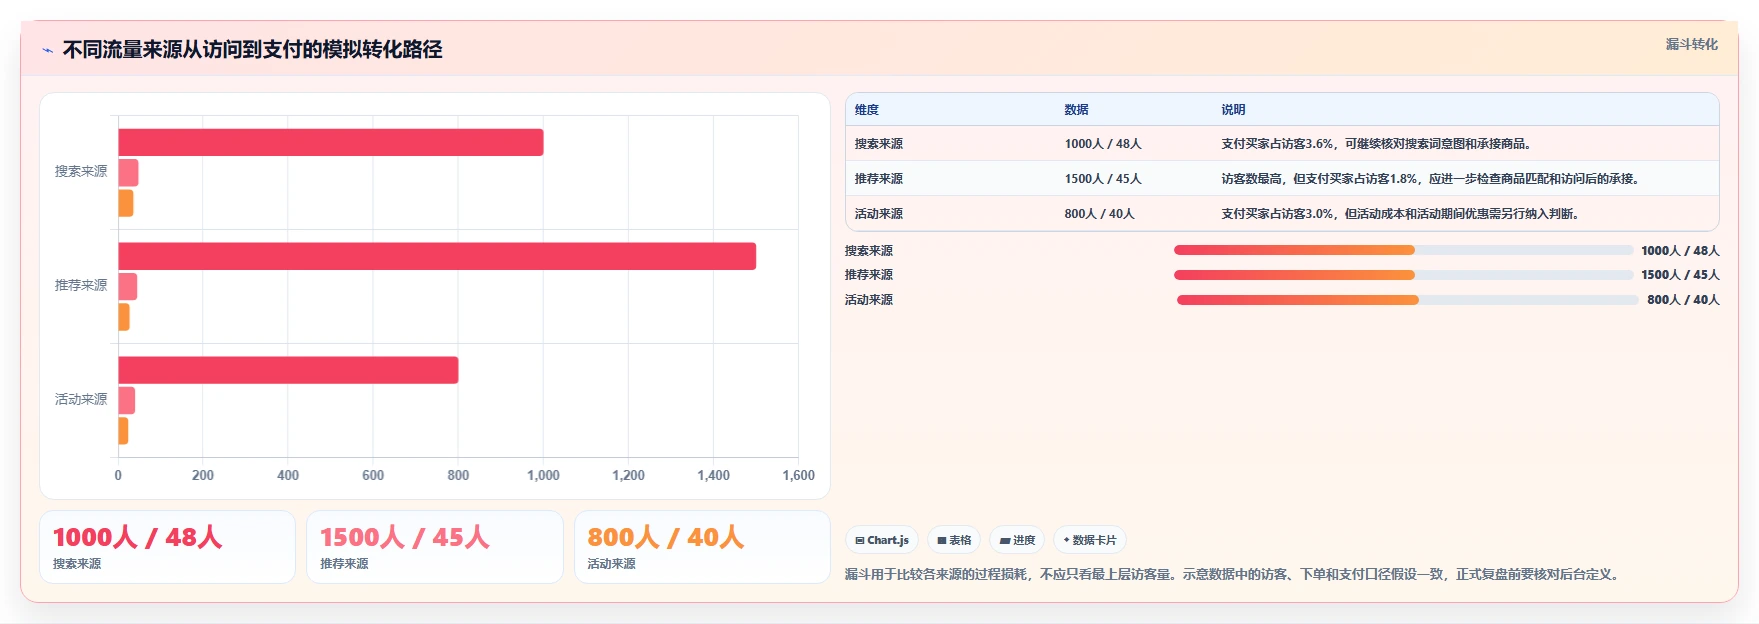Select the 数据卡片 chip
Image resolution: width=1759 pixels, height=624 pixels.
tap(1090, 540)
